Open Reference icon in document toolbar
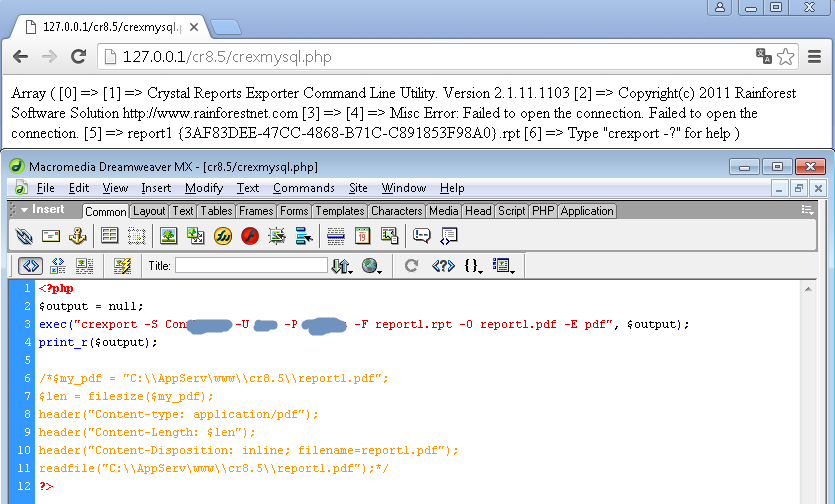This screenshot has width=835, height=504. (443, 265)
